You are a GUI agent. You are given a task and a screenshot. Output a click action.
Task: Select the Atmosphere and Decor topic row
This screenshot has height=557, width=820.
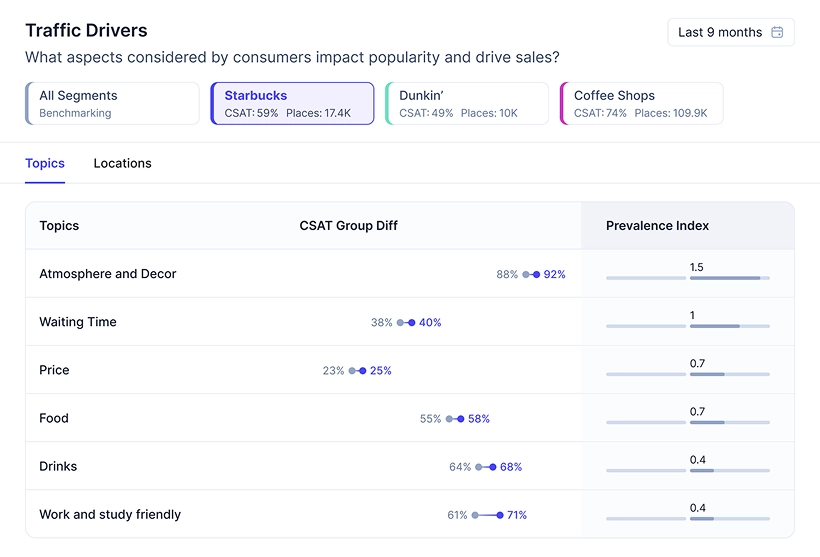[108, 274]
